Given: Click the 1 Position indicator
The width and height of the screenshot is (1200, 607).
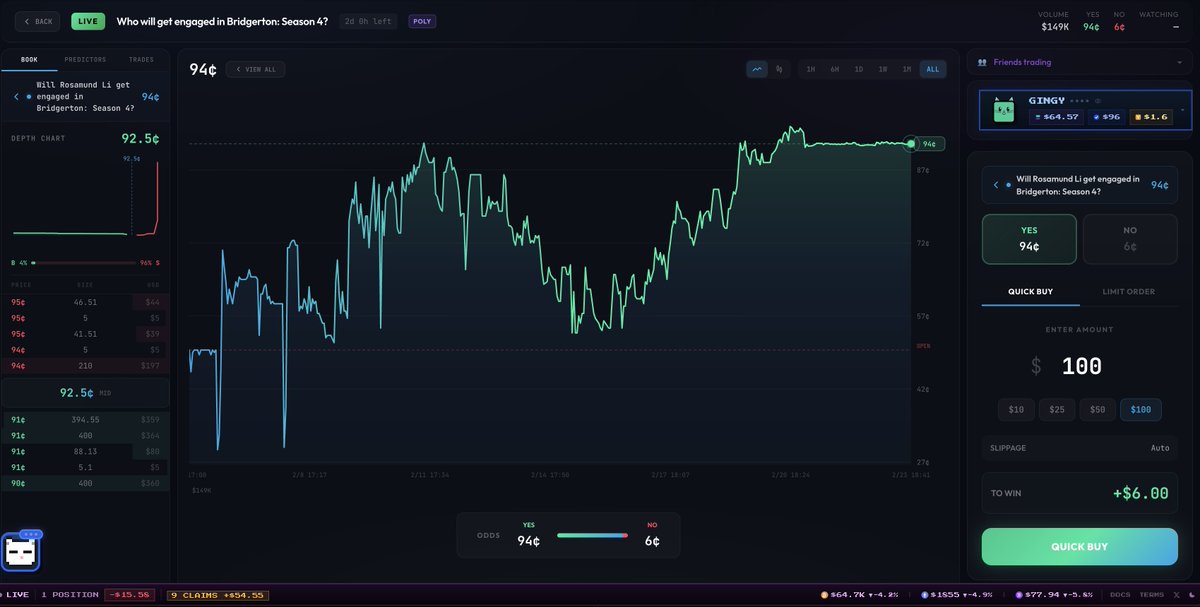Looking at the screenshot, I should 70,595.
